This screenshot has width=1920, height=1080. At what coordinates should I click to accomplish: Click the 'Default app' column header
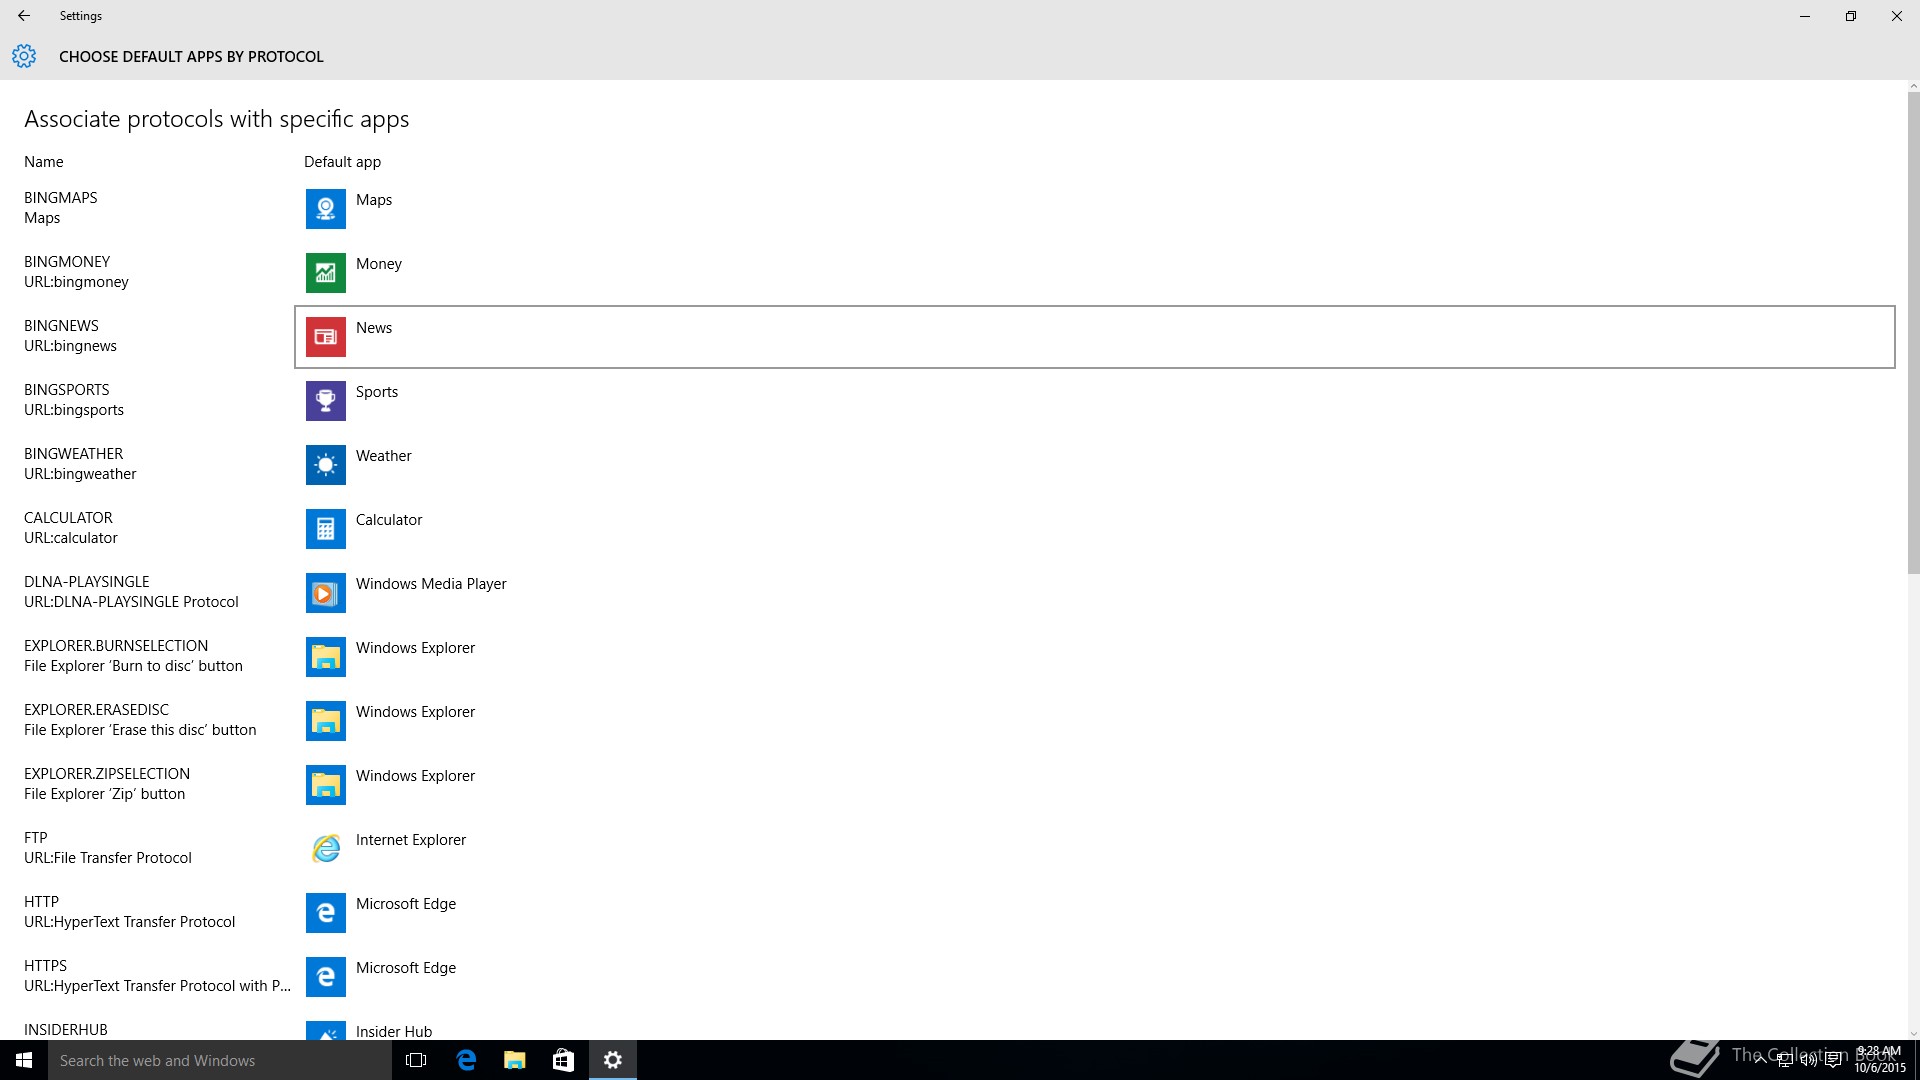click(x=342, y=162)
